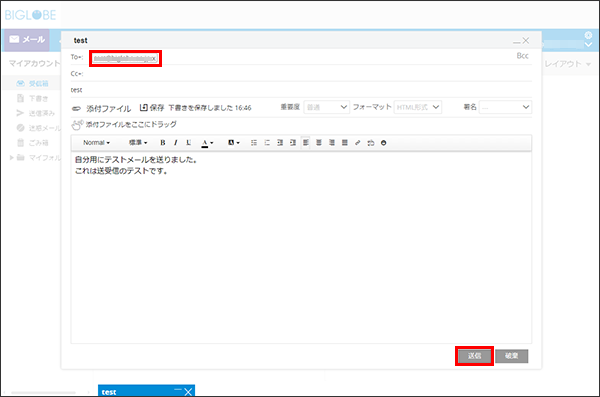Open the background highlight color picker
The width and height of the screenshot is (600, 397).
[x=233, y=143]
